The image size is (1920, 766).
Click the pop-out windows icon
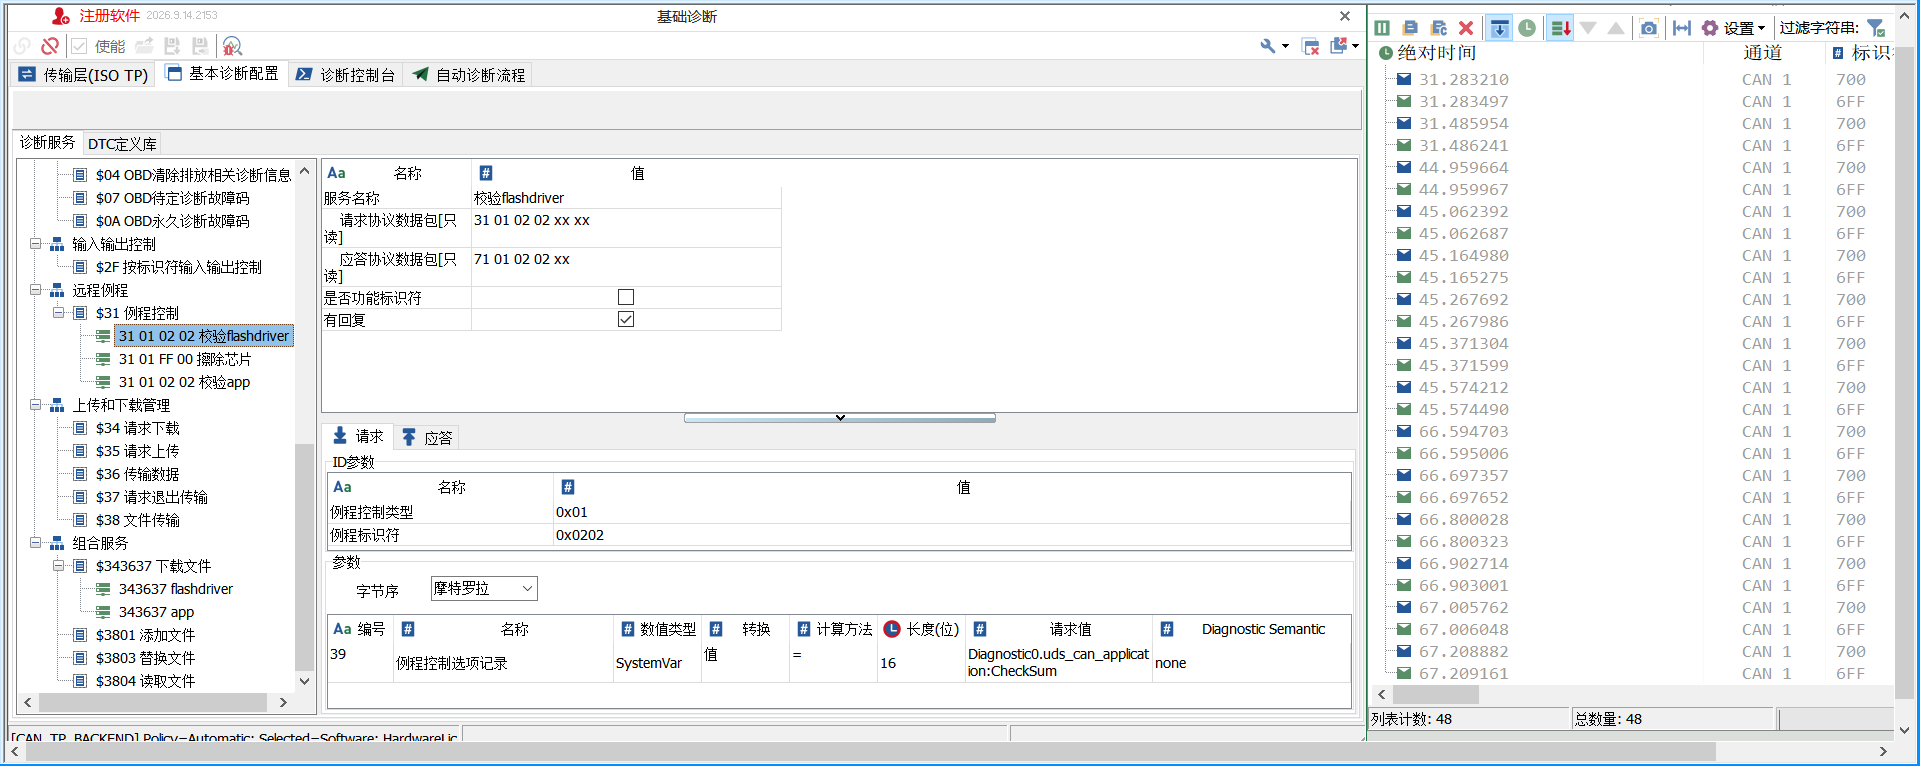pyautogui.click(x=1338, y=46)
